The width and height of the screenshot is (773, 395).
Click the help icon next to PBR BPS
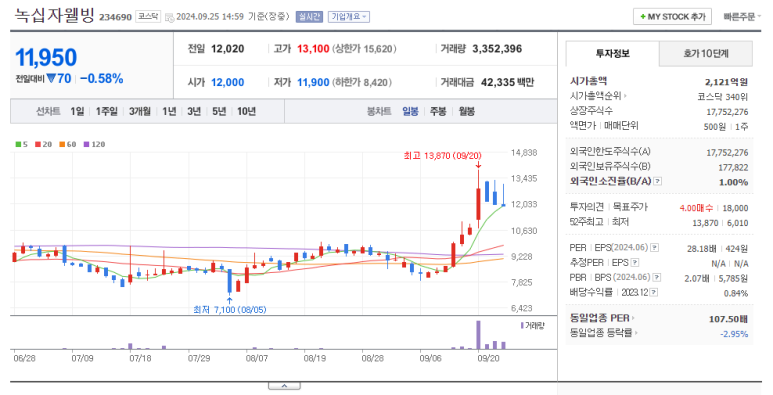657,278
